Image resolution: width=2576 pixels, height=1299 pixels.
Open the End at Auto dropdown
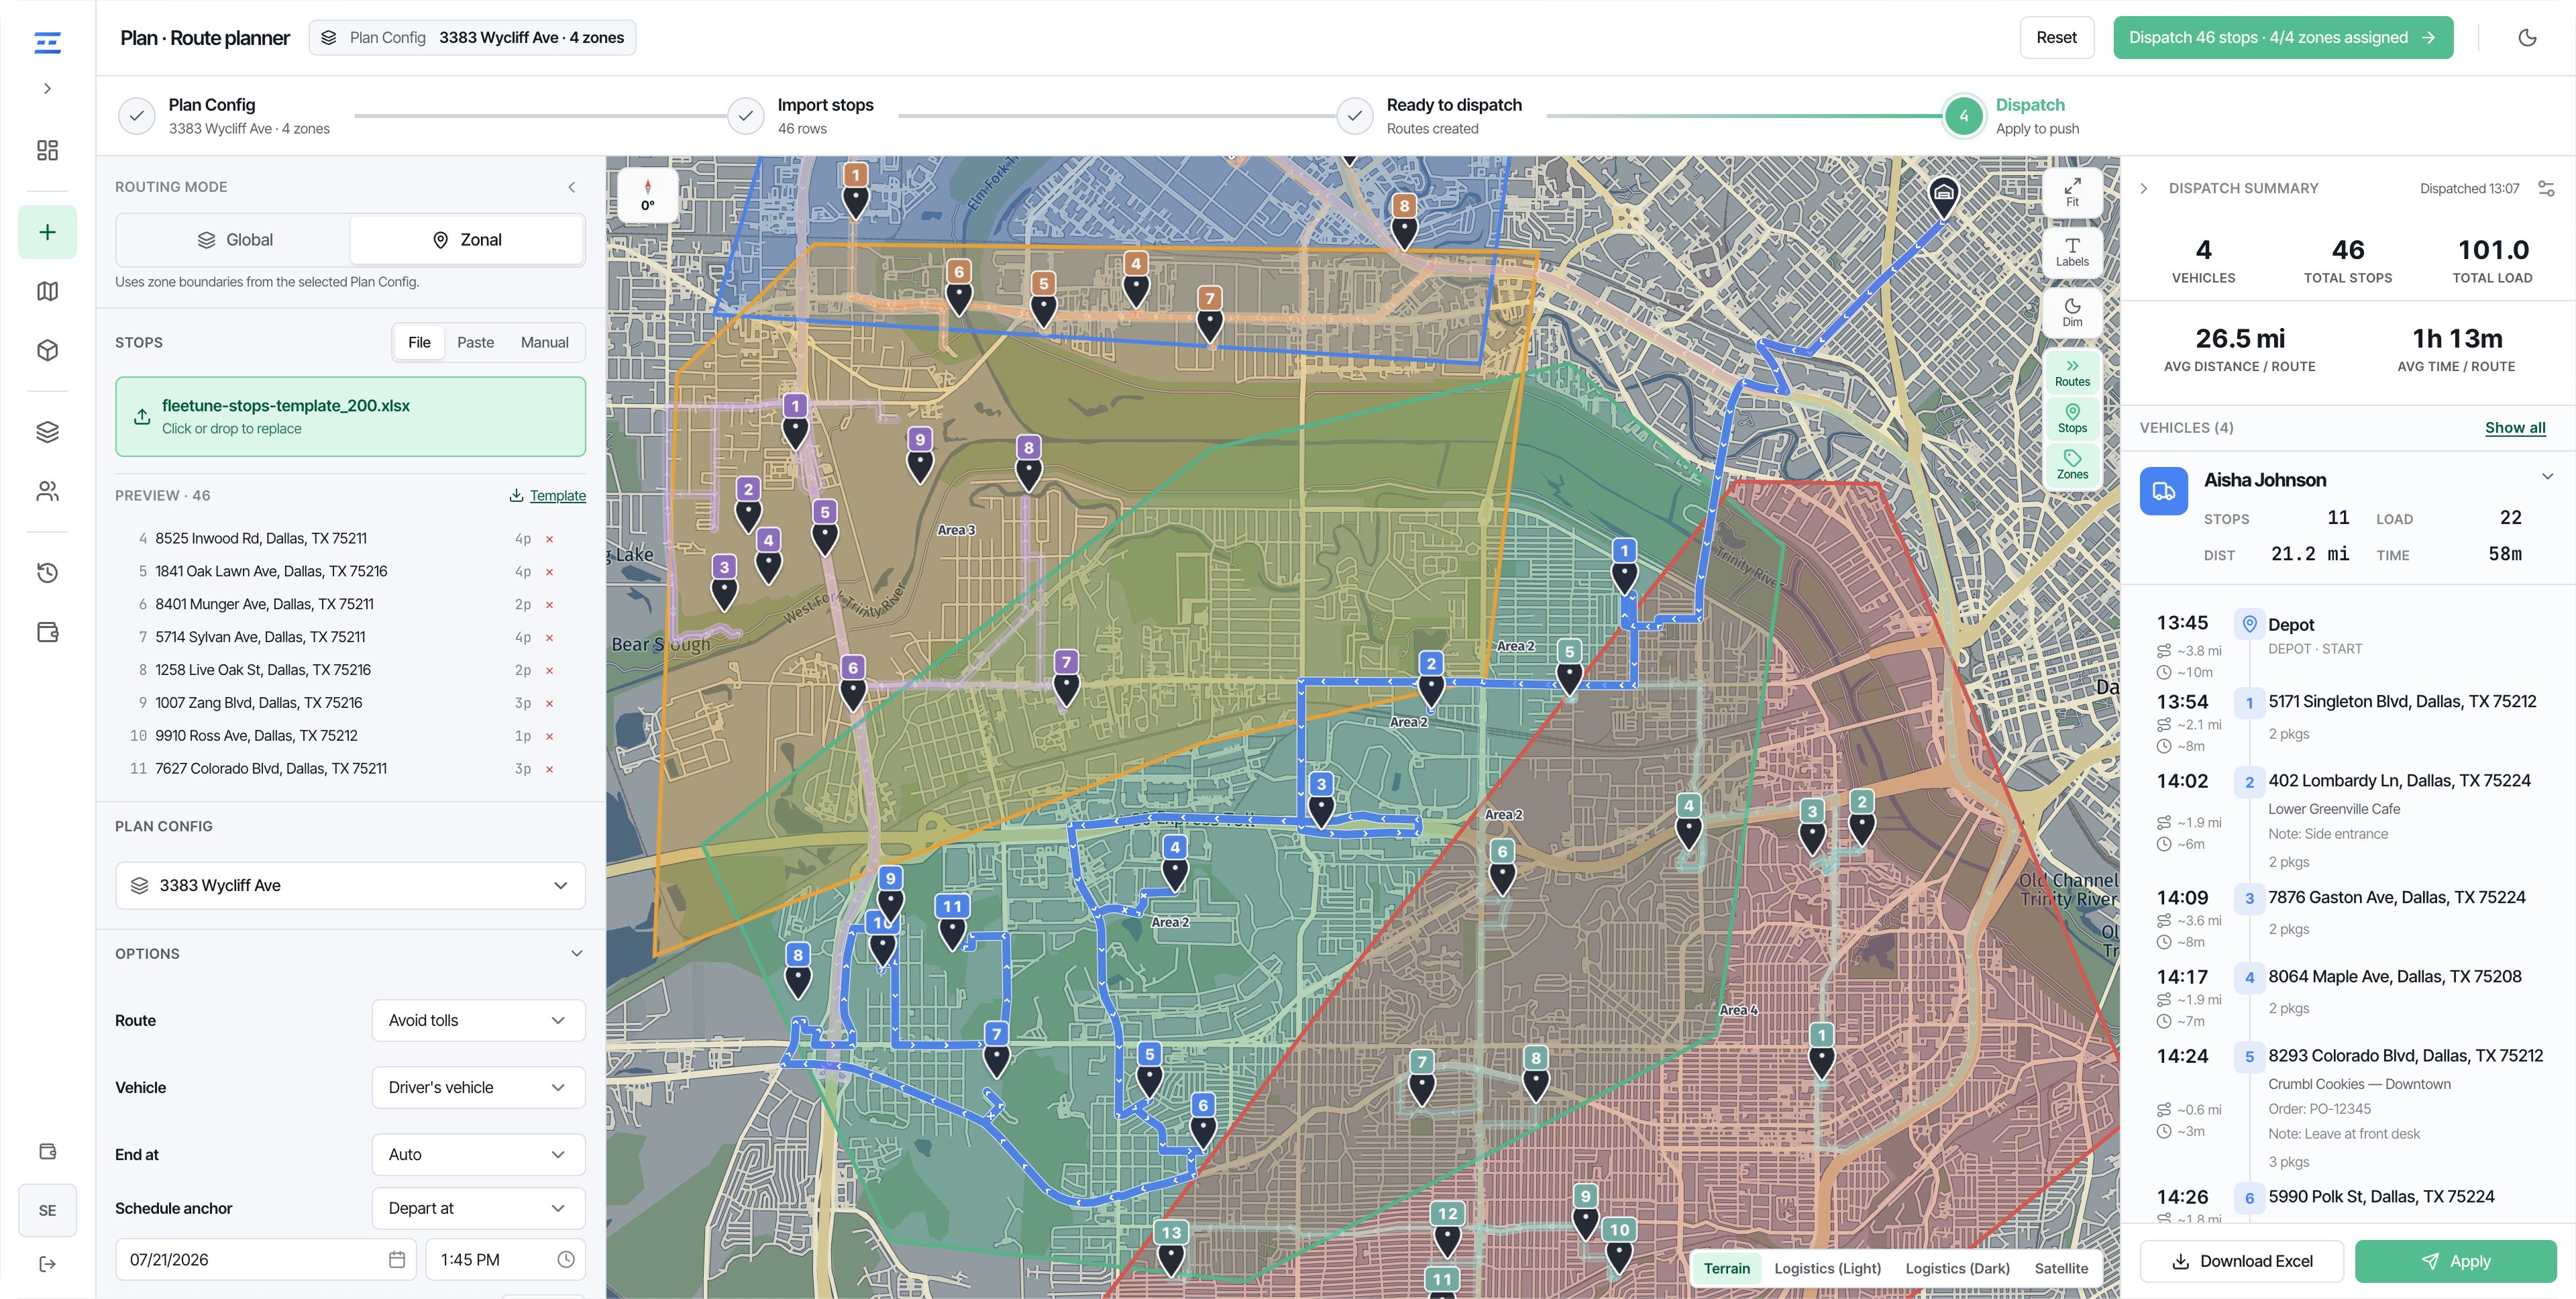coord(478,1154)
